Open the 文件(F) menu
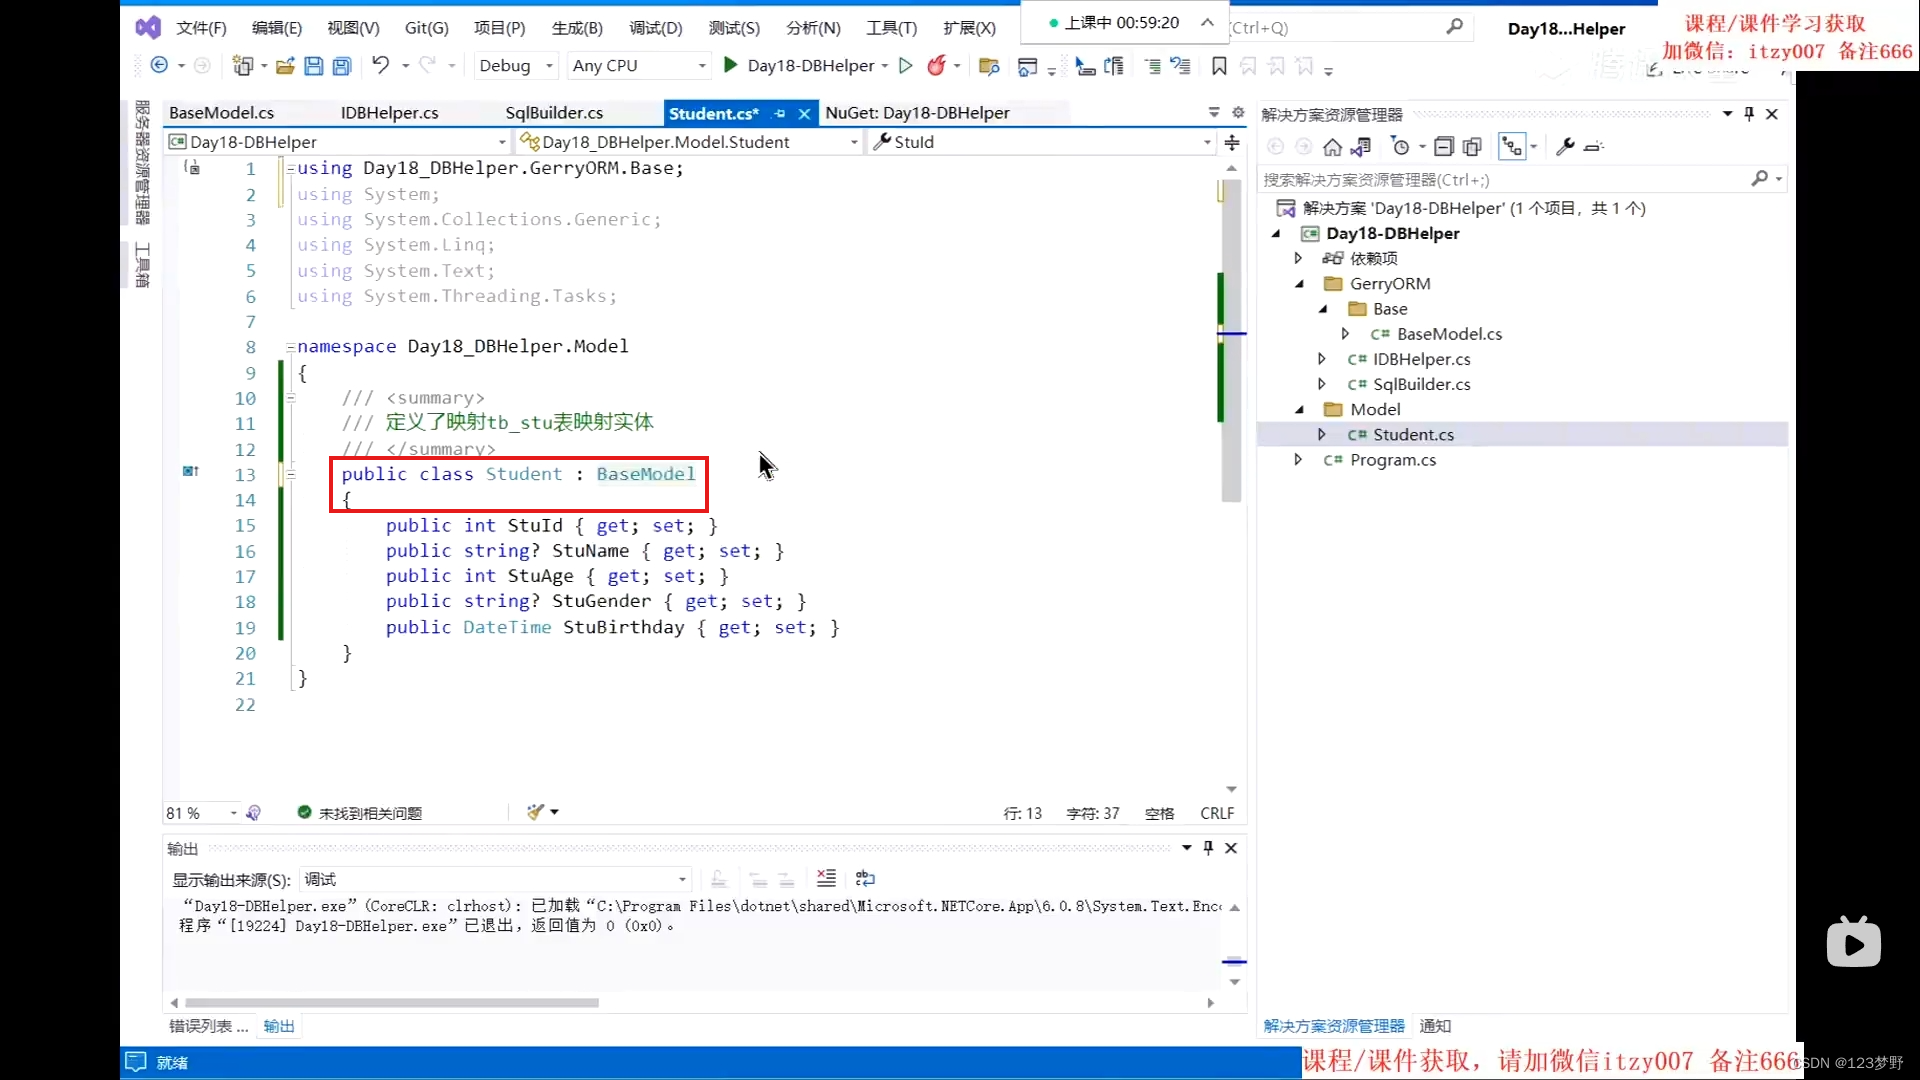The height and width of the screenshot is (1080, 1920). point(201,28)
